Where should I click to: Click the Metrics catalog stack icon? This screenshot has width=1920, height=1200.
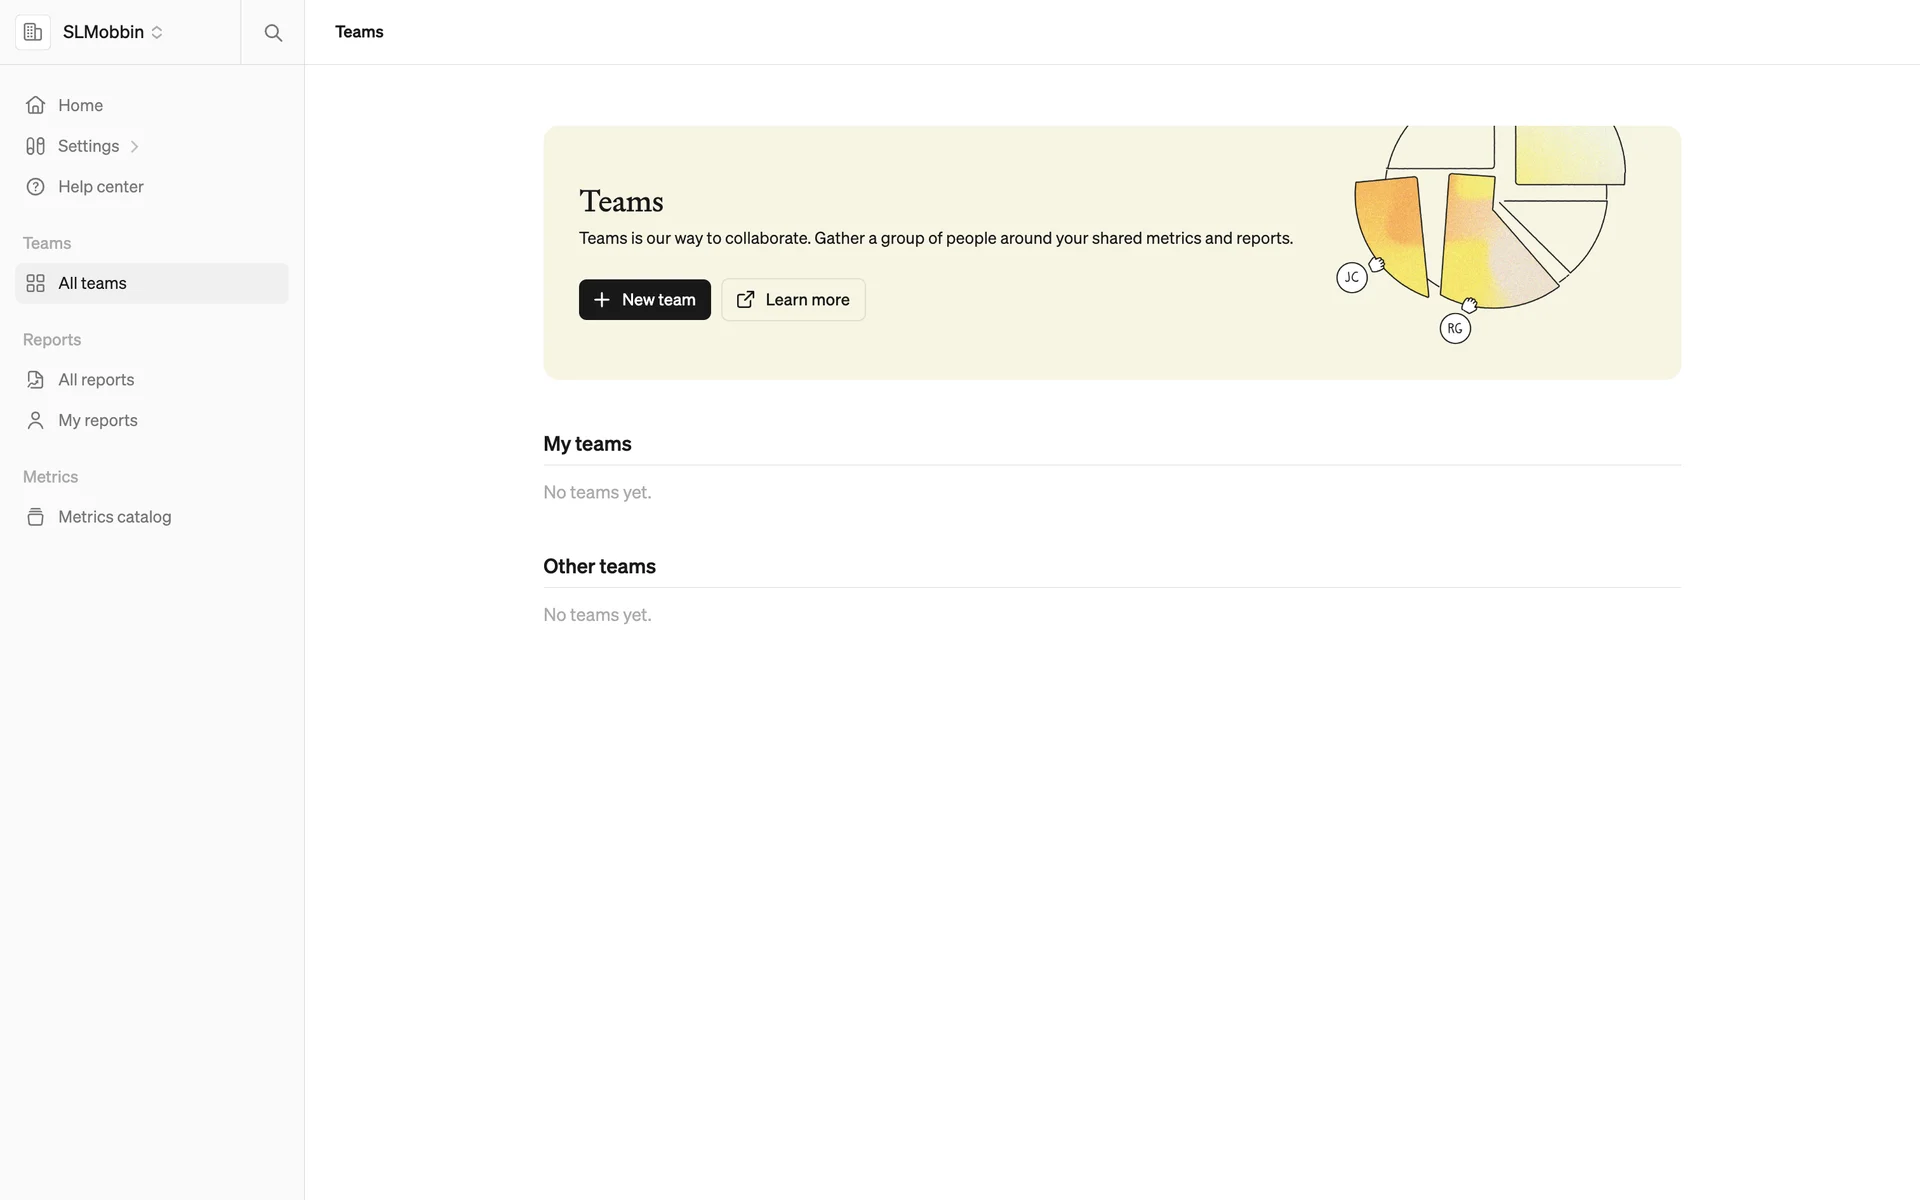pos(36,517)
